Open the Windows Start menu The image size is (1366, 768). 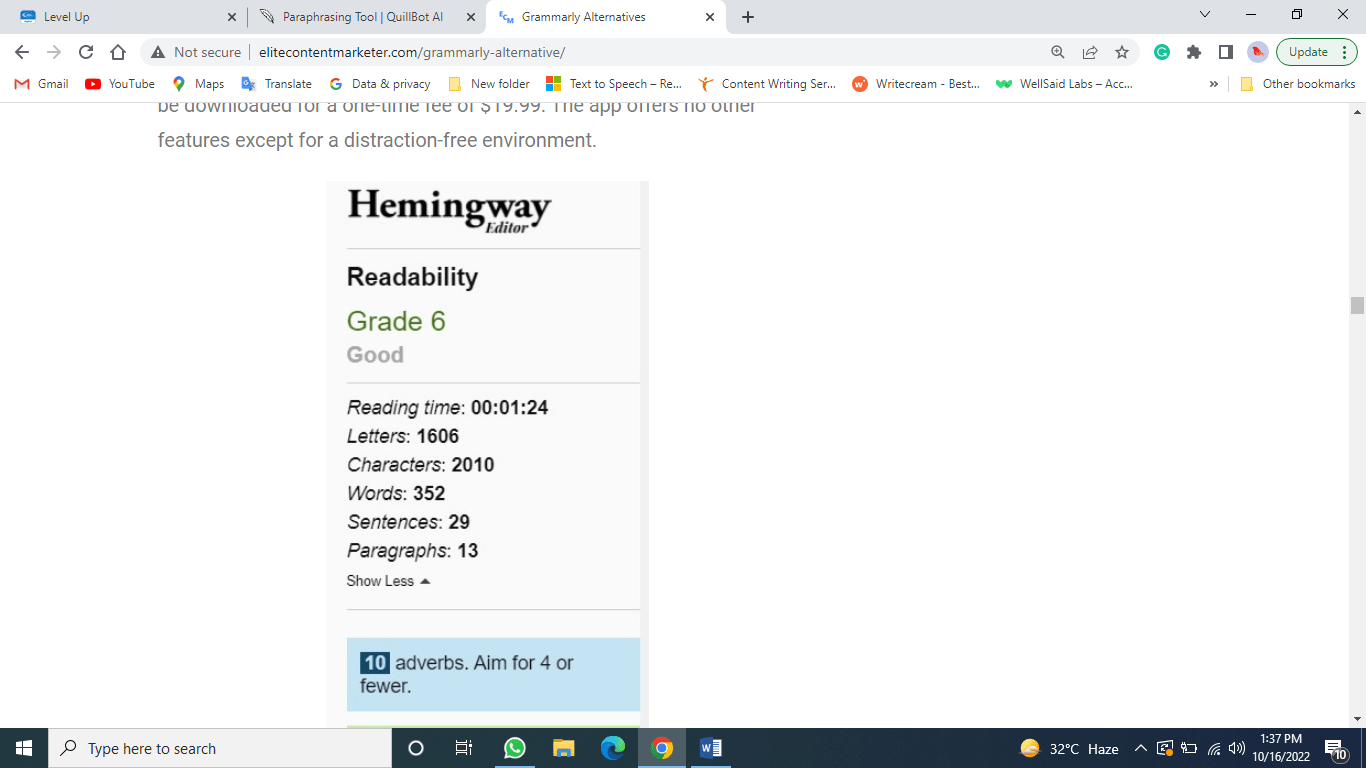(24, 748)
